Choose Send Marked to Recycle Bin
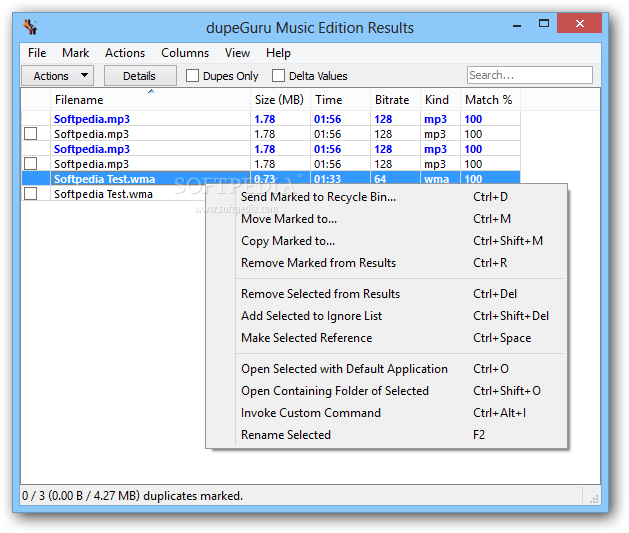 click(x=386, y=197)
